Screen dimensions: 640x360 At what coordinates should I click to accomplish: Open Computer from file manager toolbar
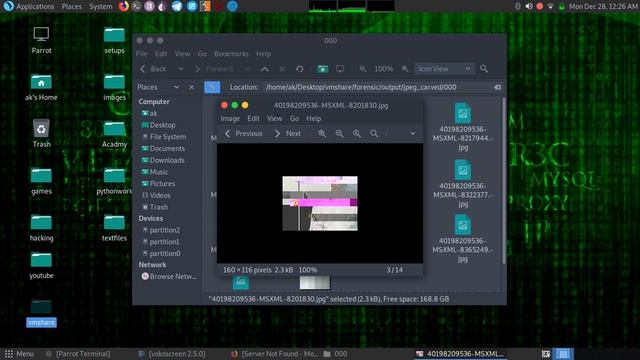pos(340,69)
